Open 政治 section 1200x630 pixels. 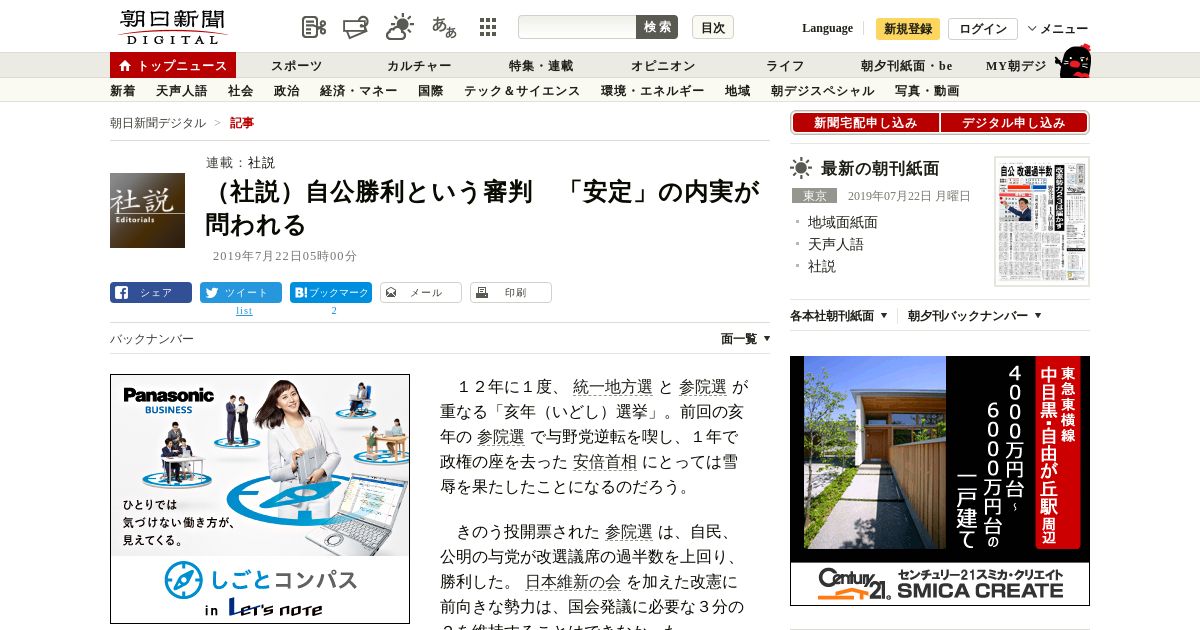coord(287,91)
